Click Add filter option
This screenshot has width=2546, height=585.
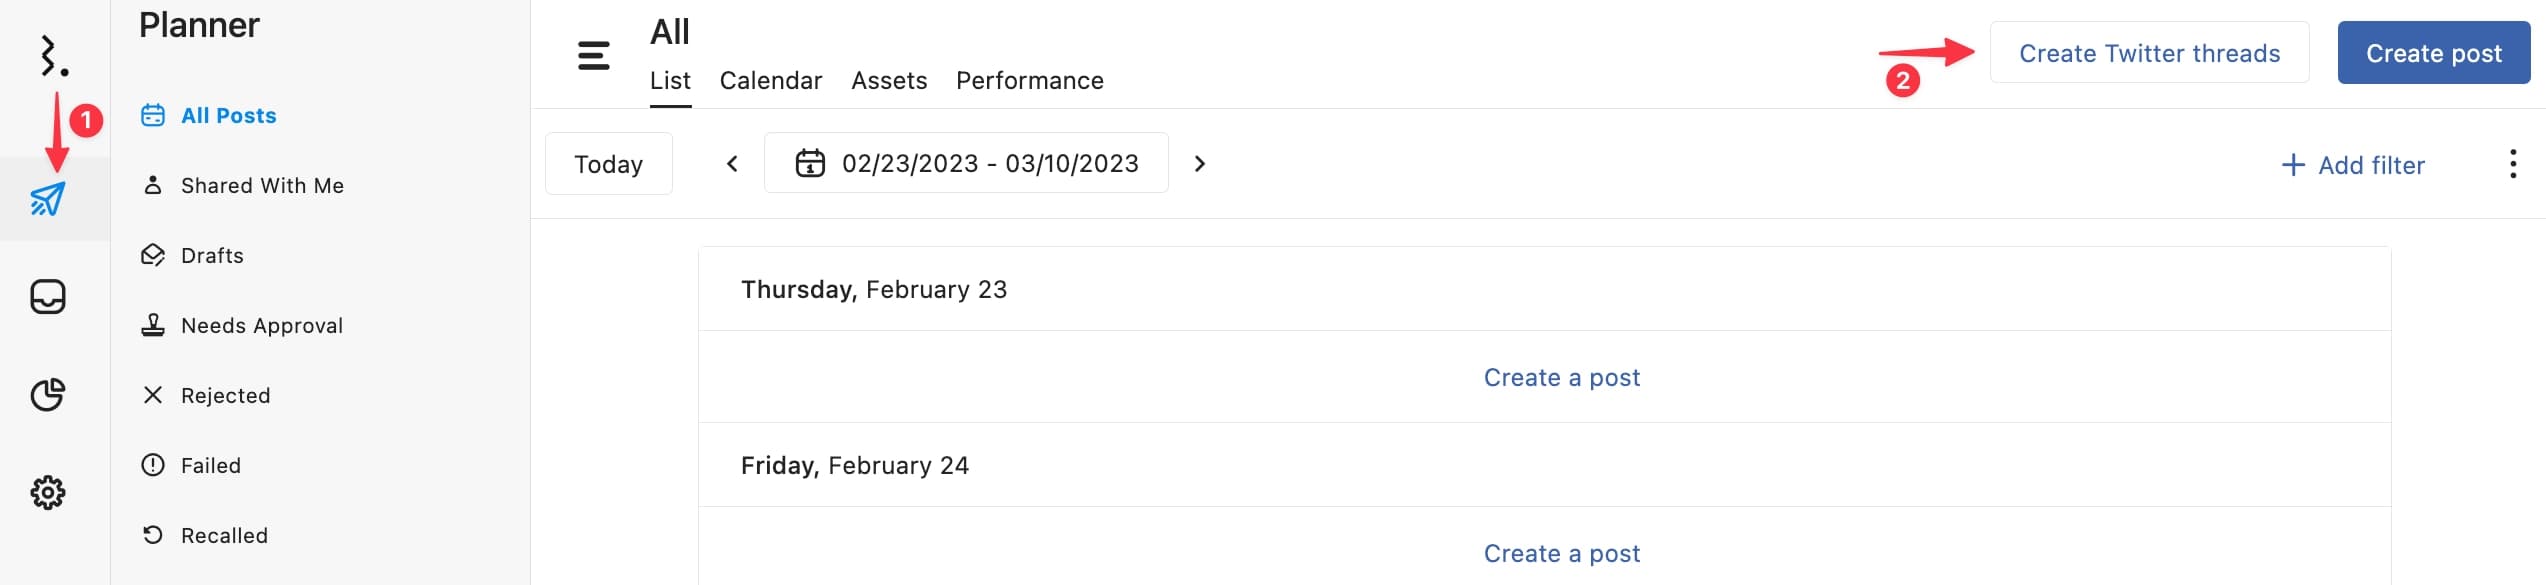[x=2352, y=165]
